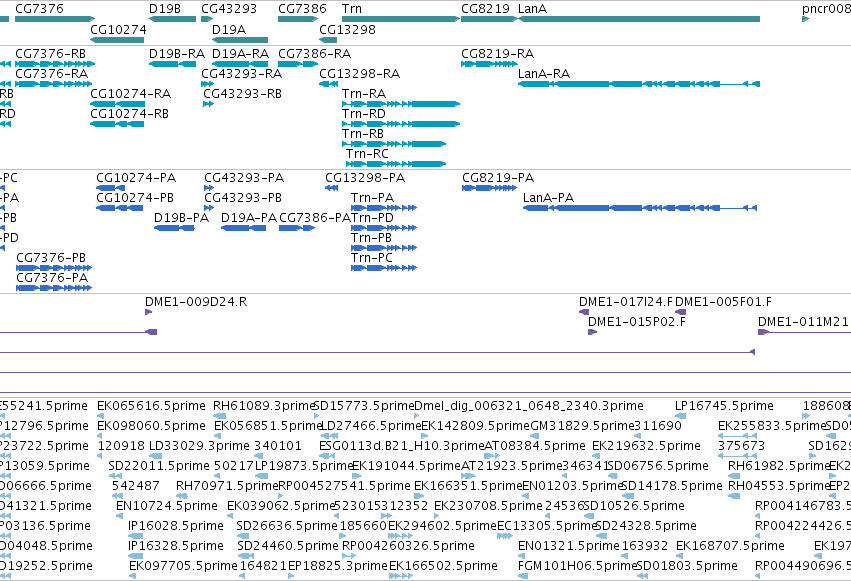Select the 'EK168707.5prime' EST label
The width and height of the screenshot is (851, 581).
[731, 547]
